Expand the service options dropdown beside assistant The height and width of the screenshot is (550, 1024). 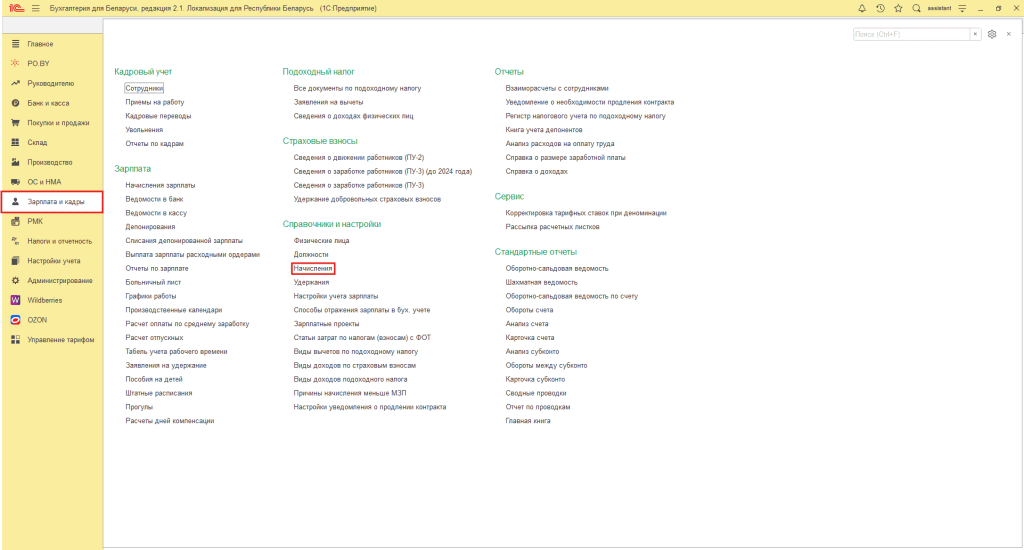click(962, 8)
